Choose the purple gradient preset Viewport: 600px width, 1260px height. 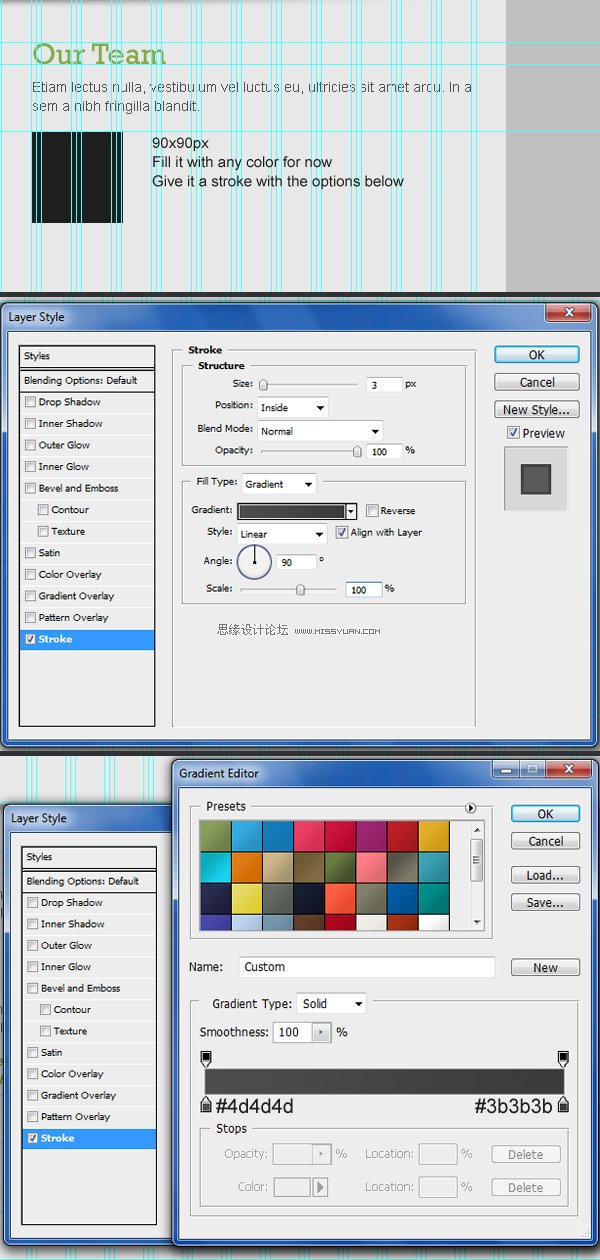point(371,836)
